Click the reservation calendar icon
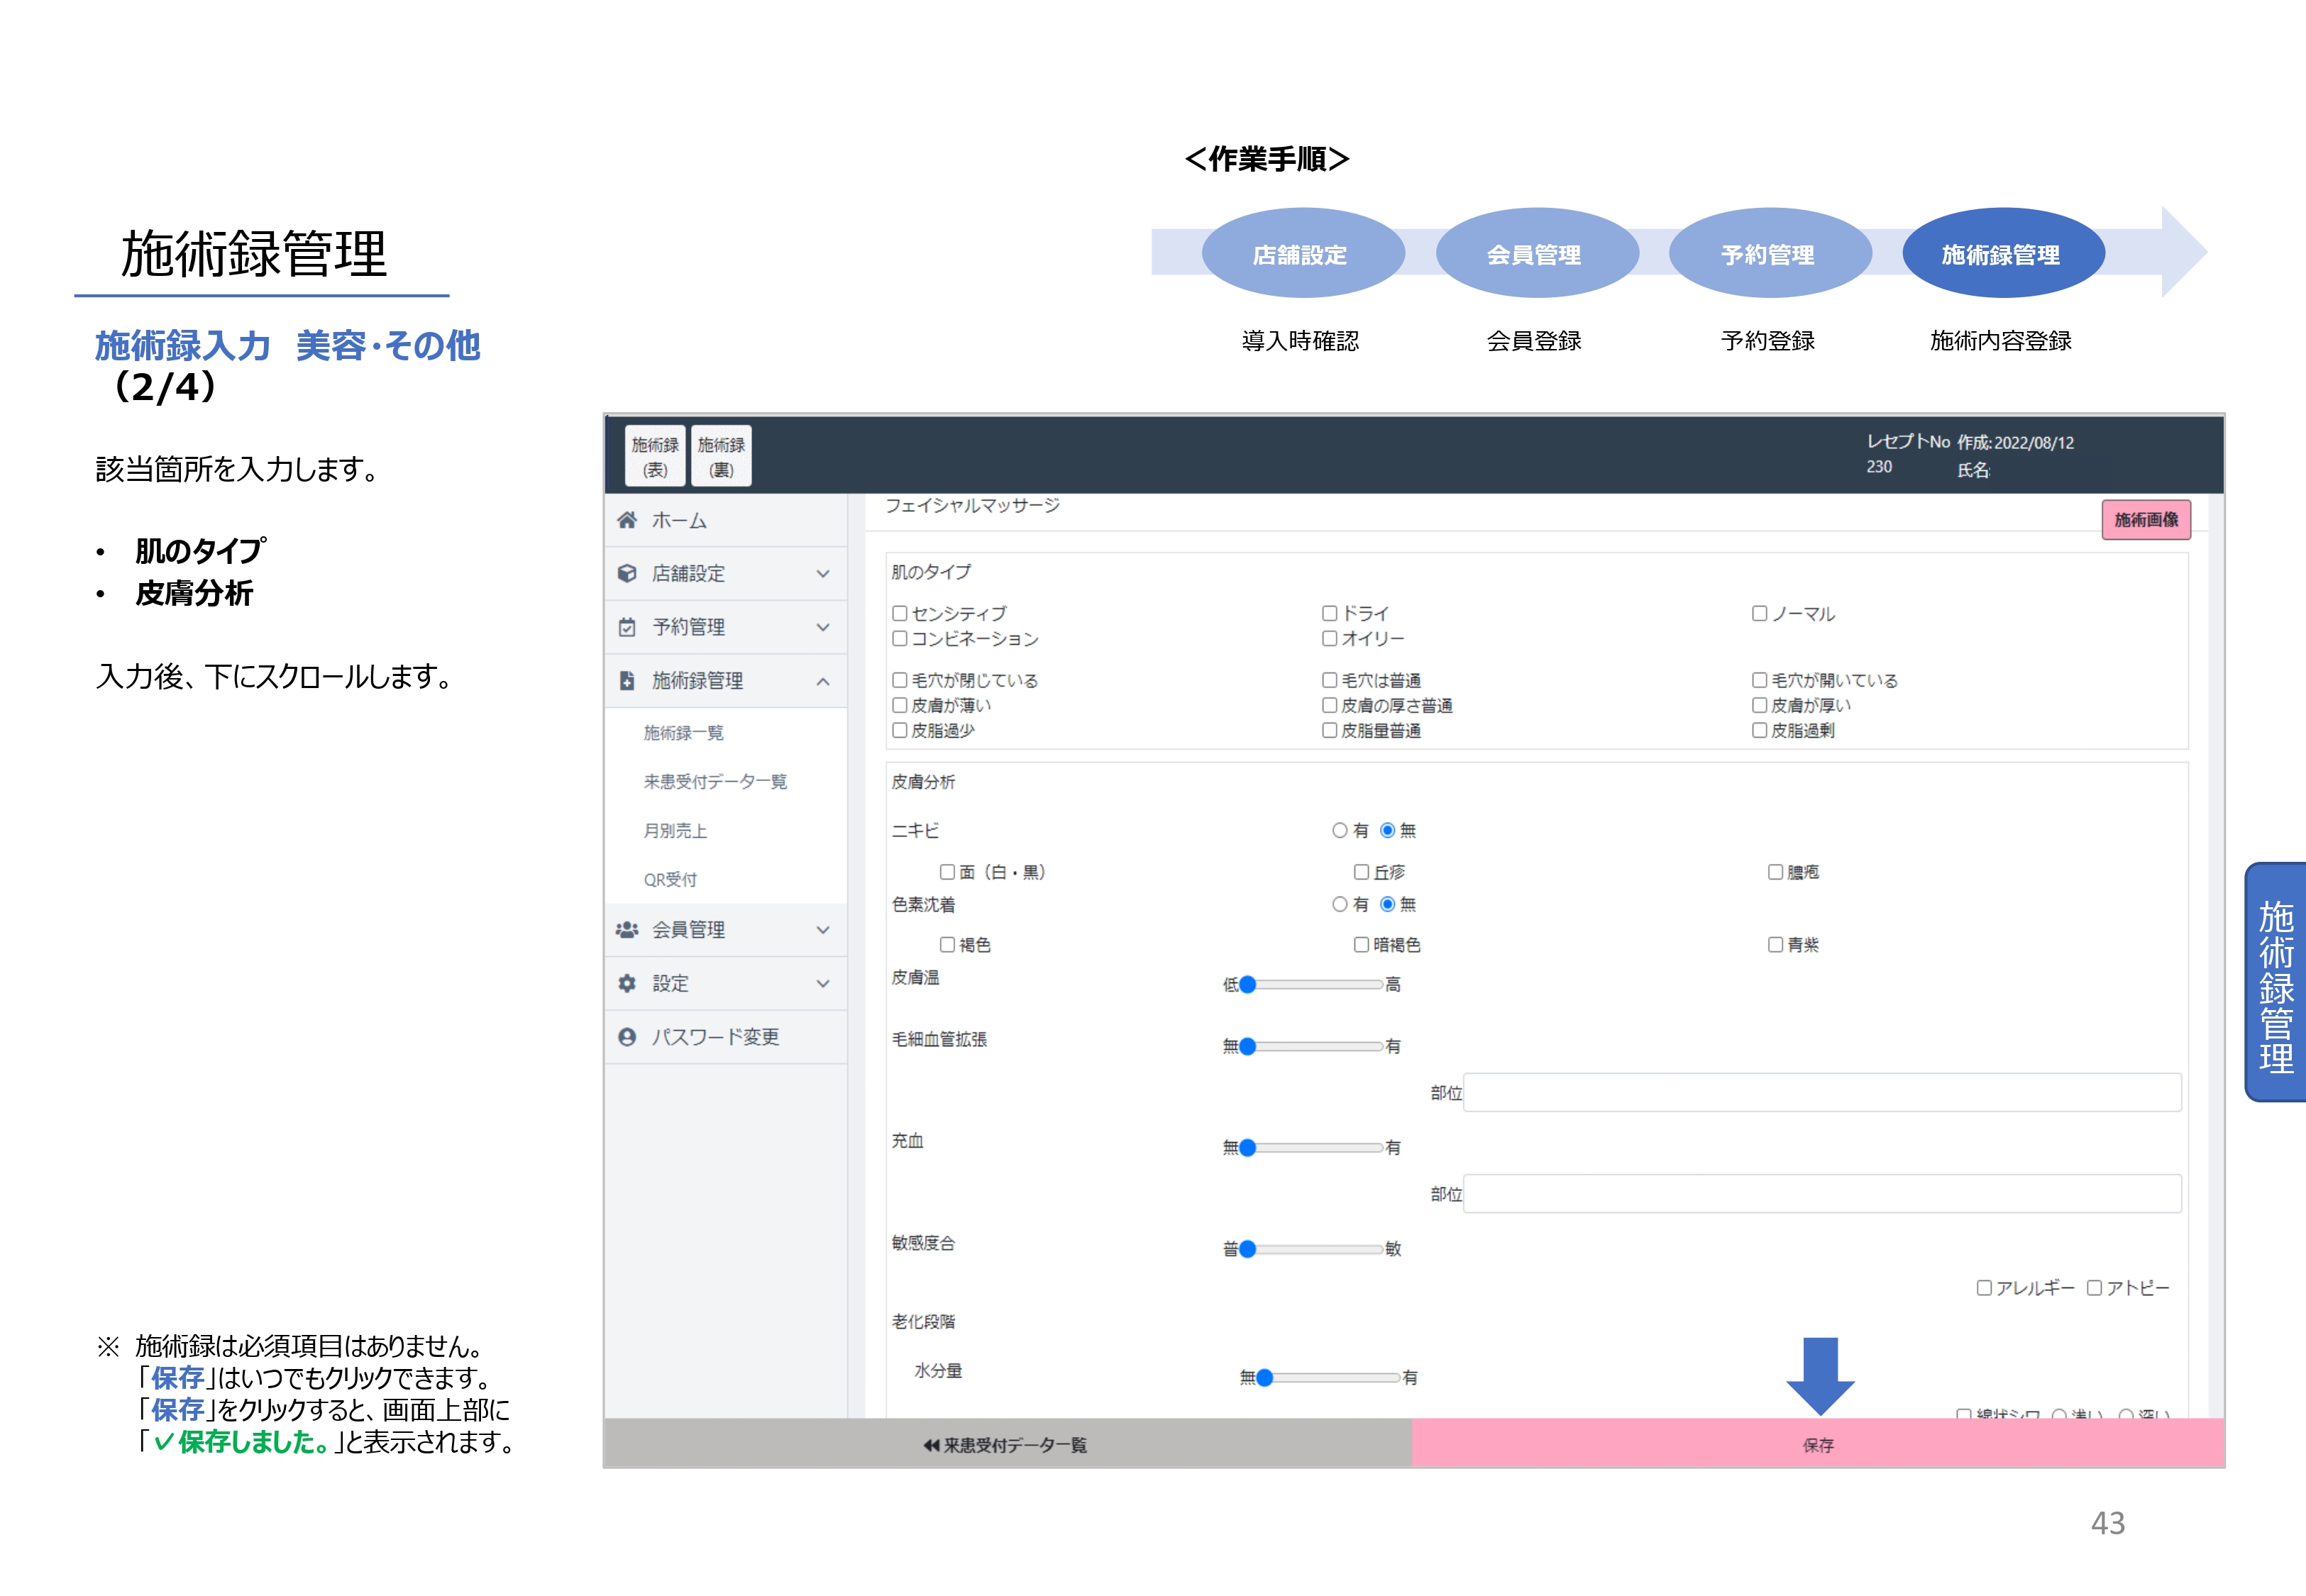Screen dimensions: 2306x1596 coord(627,627)
